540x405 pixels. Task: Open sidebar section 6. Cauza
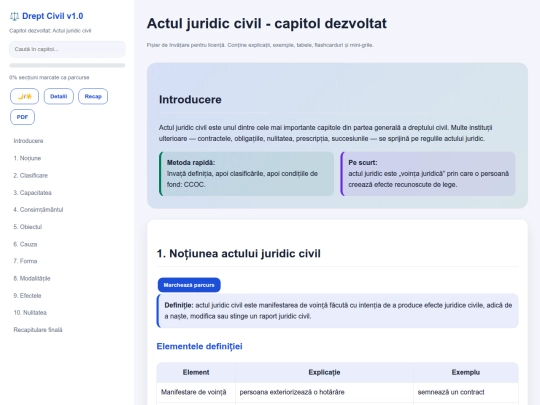coord(25,244)
